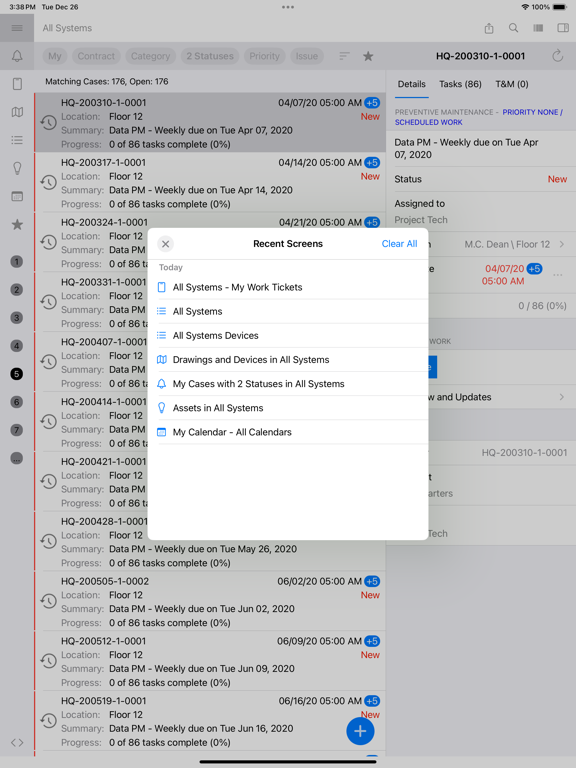The height and width of the screenshot is (768, 576).
Task: Select numbered circle 5 in sidebar
Action: [17, 374]
